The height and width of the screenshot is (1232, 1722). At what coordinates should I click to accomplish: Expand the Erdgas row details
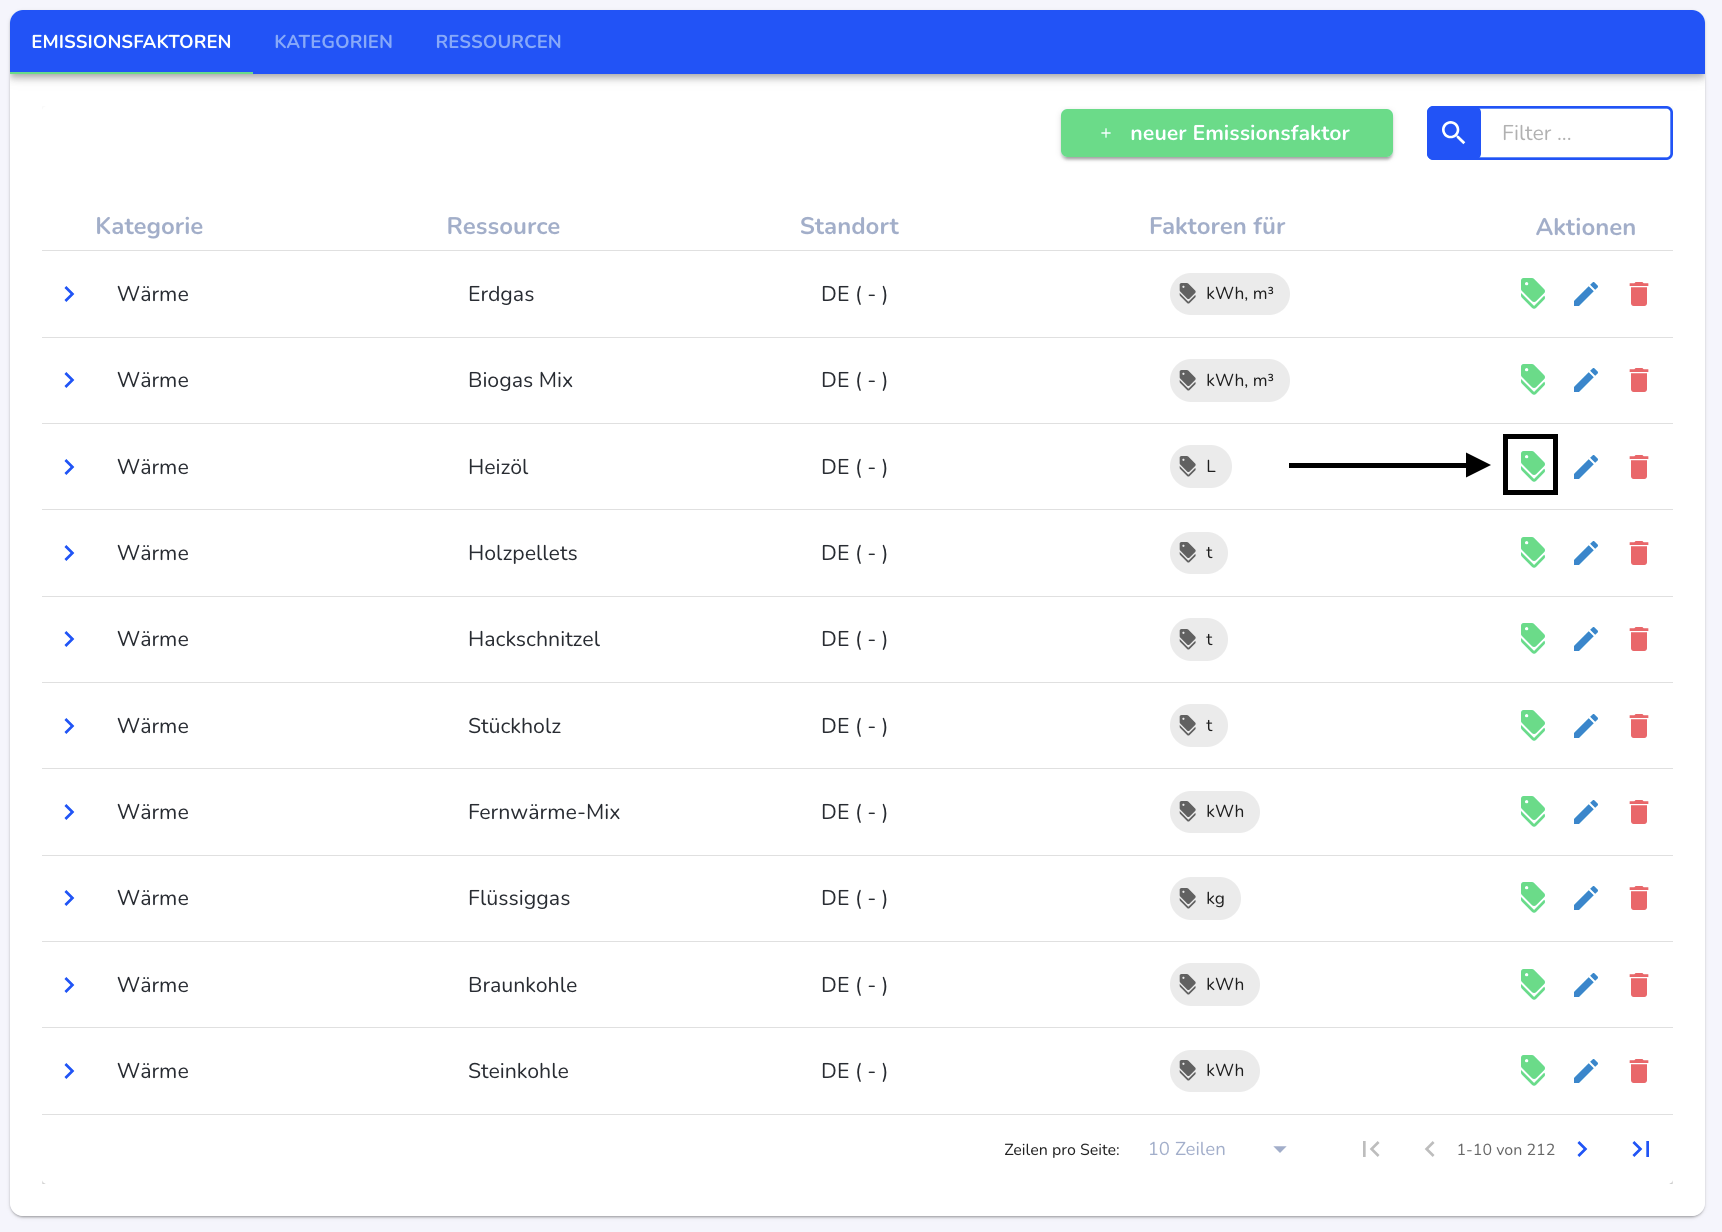(x=69, y=294)
